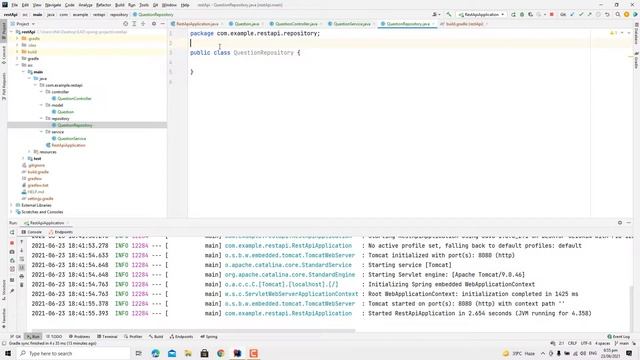Toggle the Problems tool window button

[x=79, y=337]
